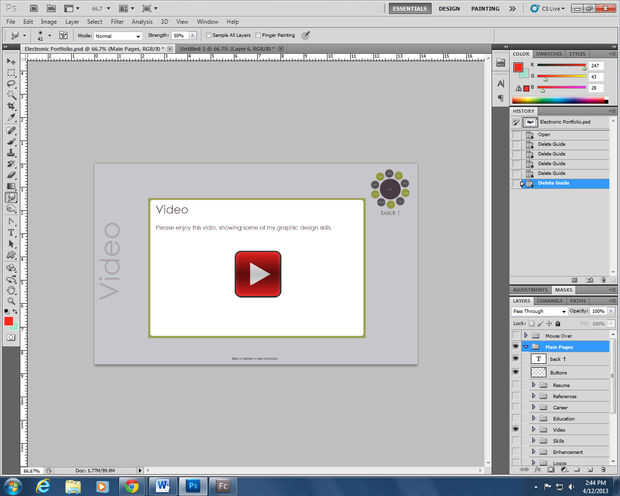
Task: Click the red foreground color swatch in toolbox
Action: point(9,320)
